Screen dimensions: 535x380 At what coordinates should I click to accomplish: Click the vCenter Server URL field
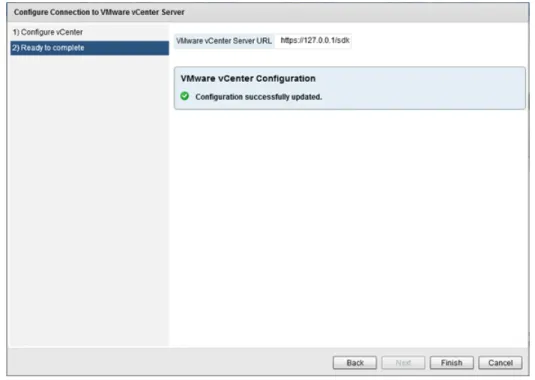point(314,41)
